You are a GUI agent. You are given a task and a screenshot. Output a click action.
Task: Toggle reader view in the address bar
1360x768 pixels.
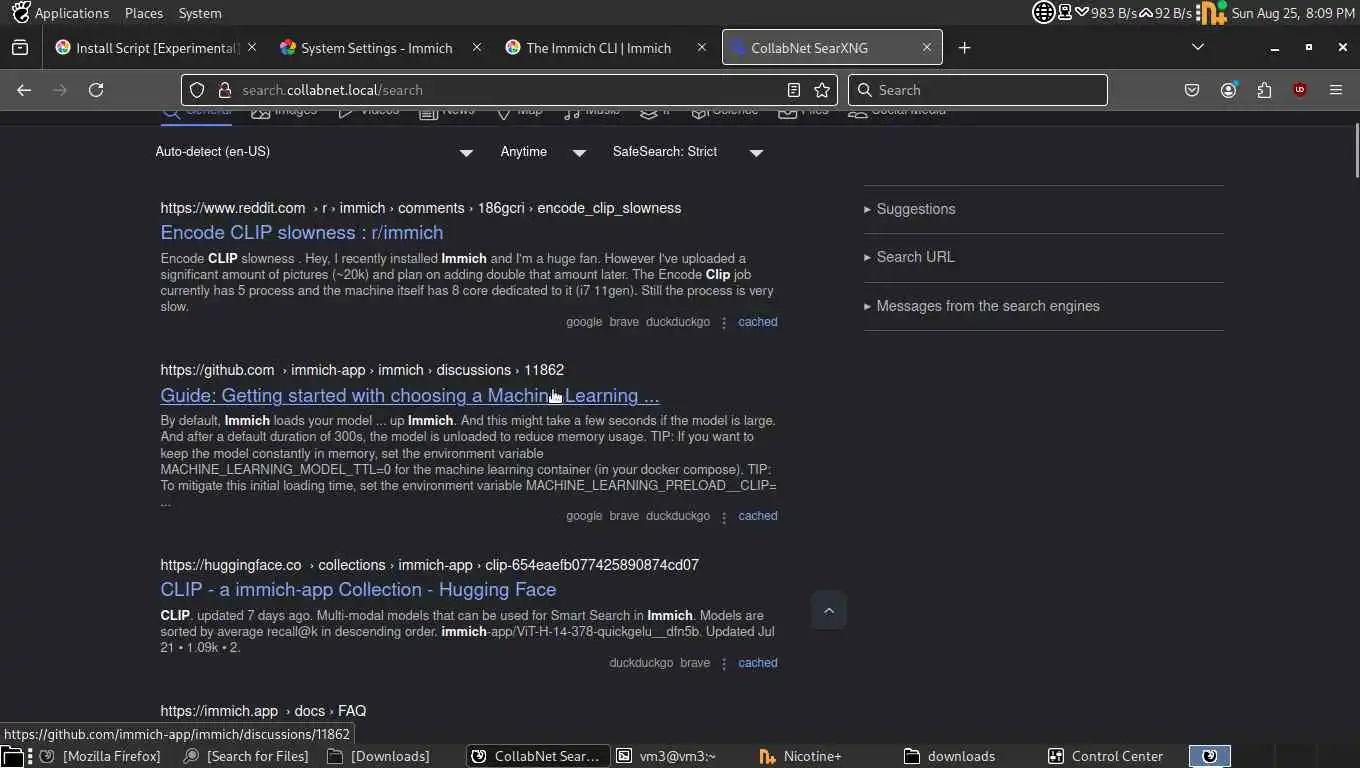click(794, 90)
